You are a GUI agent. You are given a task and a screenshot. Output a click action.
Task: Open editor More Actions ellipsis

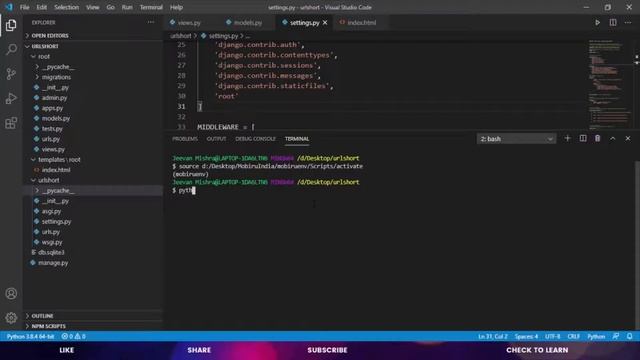tap(628, 22)
